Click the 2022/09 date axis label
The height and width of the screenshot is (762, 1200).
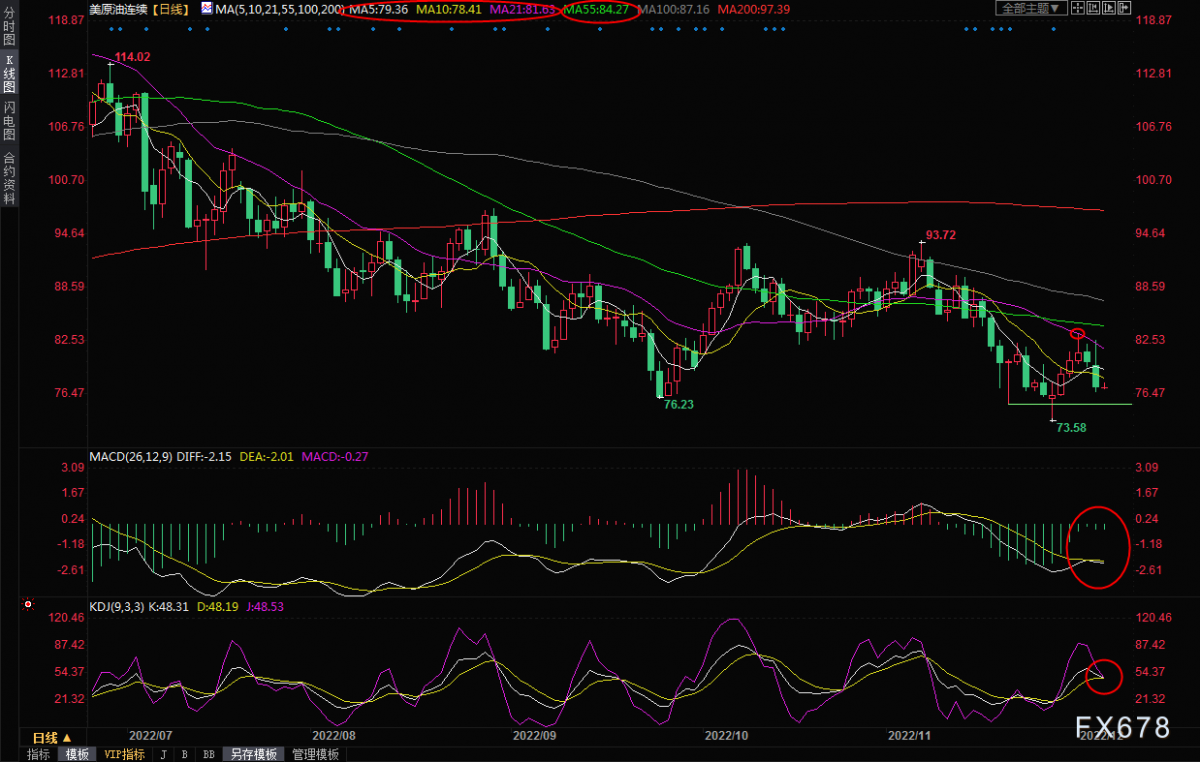pos(534,734)
